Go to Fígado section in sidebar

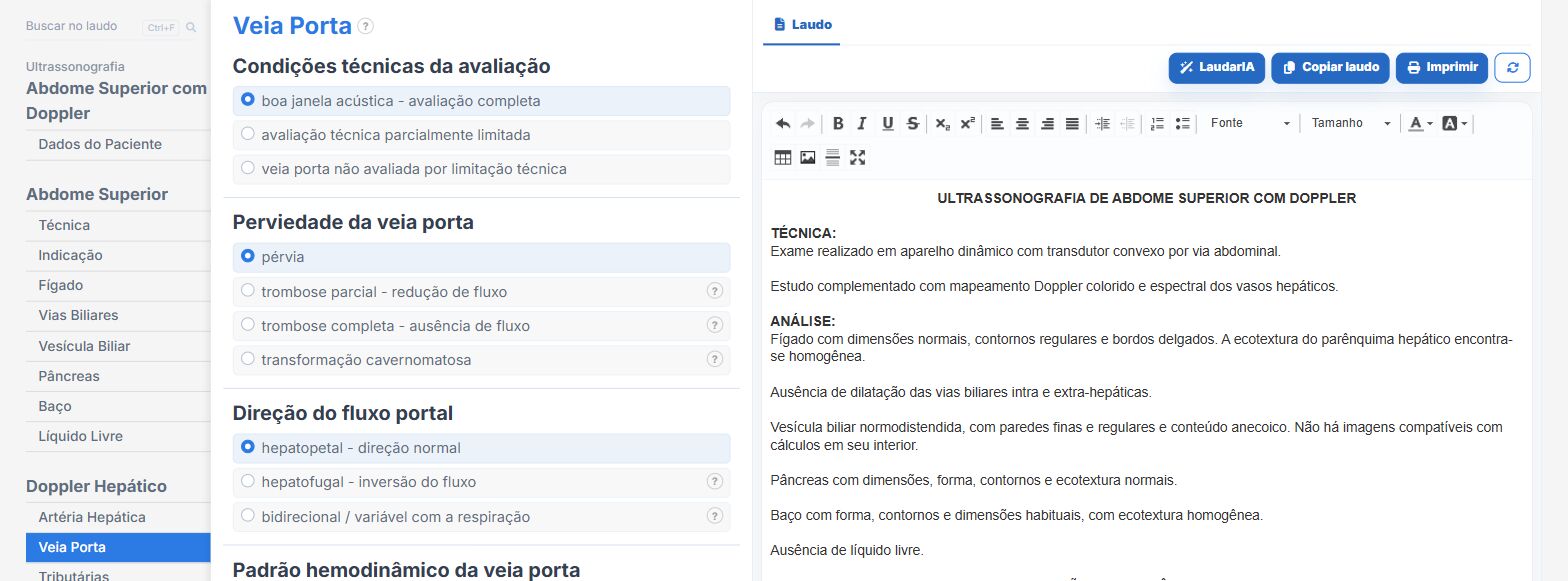tap(118, 285)
